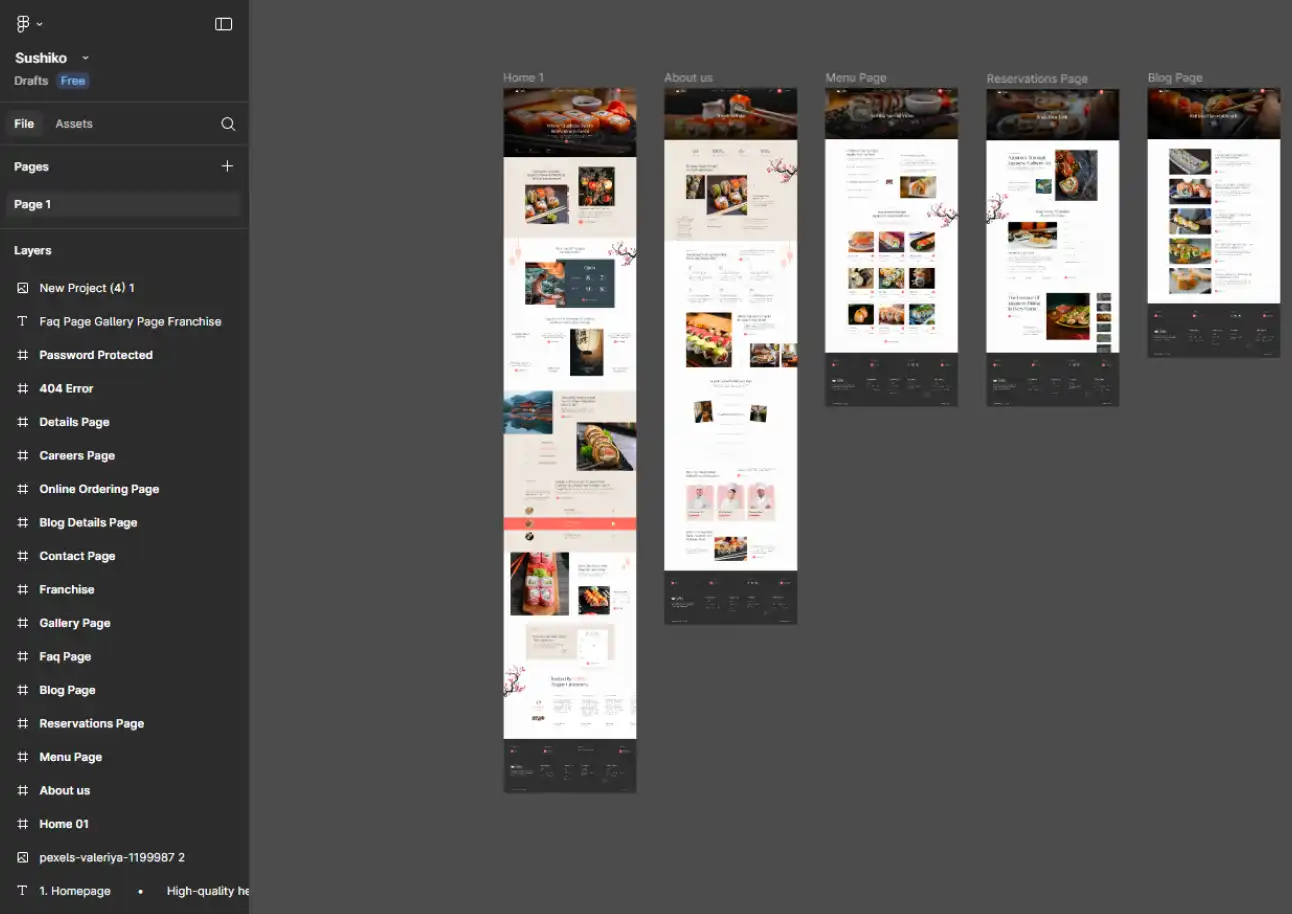Toggle the sidebar collapse icon

[224, 24]
